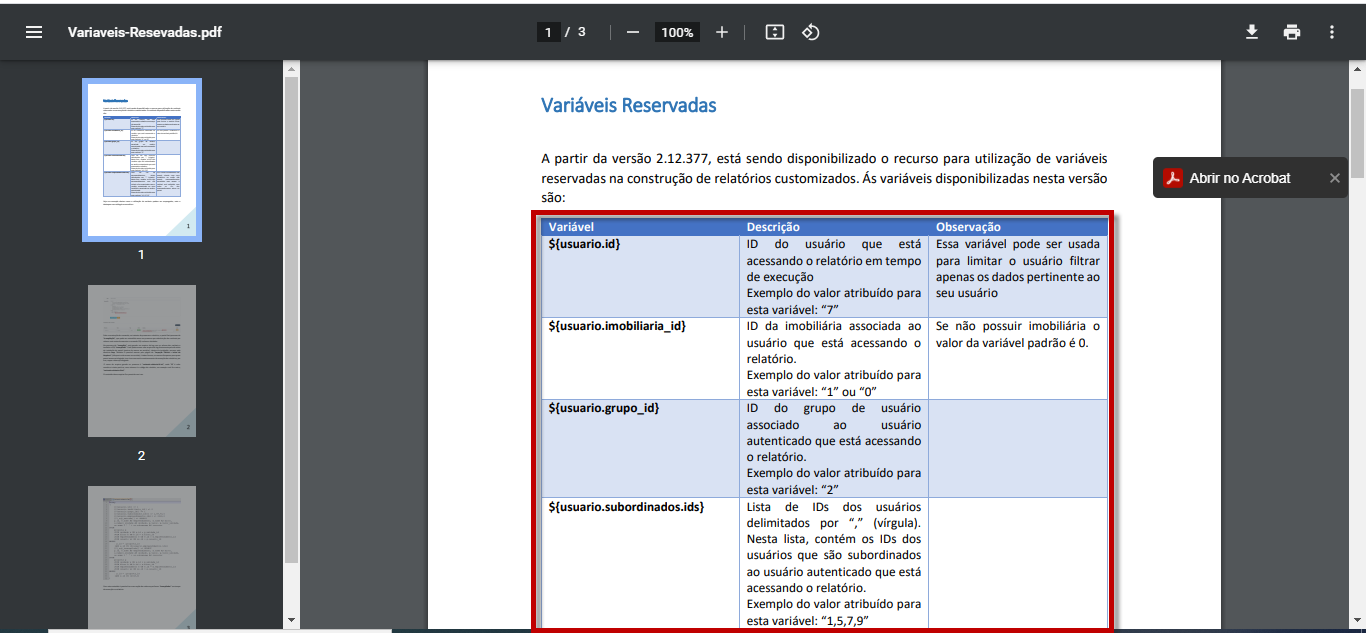The height and width of the screenshot is (633, 1366).
Task: Print the PDF document
Action: pos(1292,32)
